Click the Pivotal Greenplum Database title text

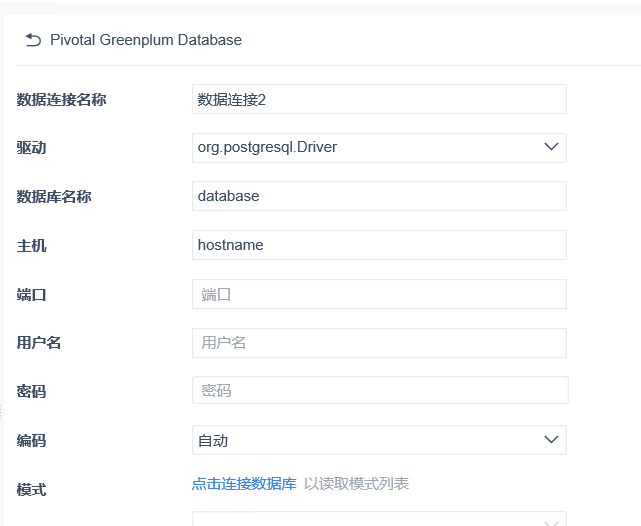[146, 40]
